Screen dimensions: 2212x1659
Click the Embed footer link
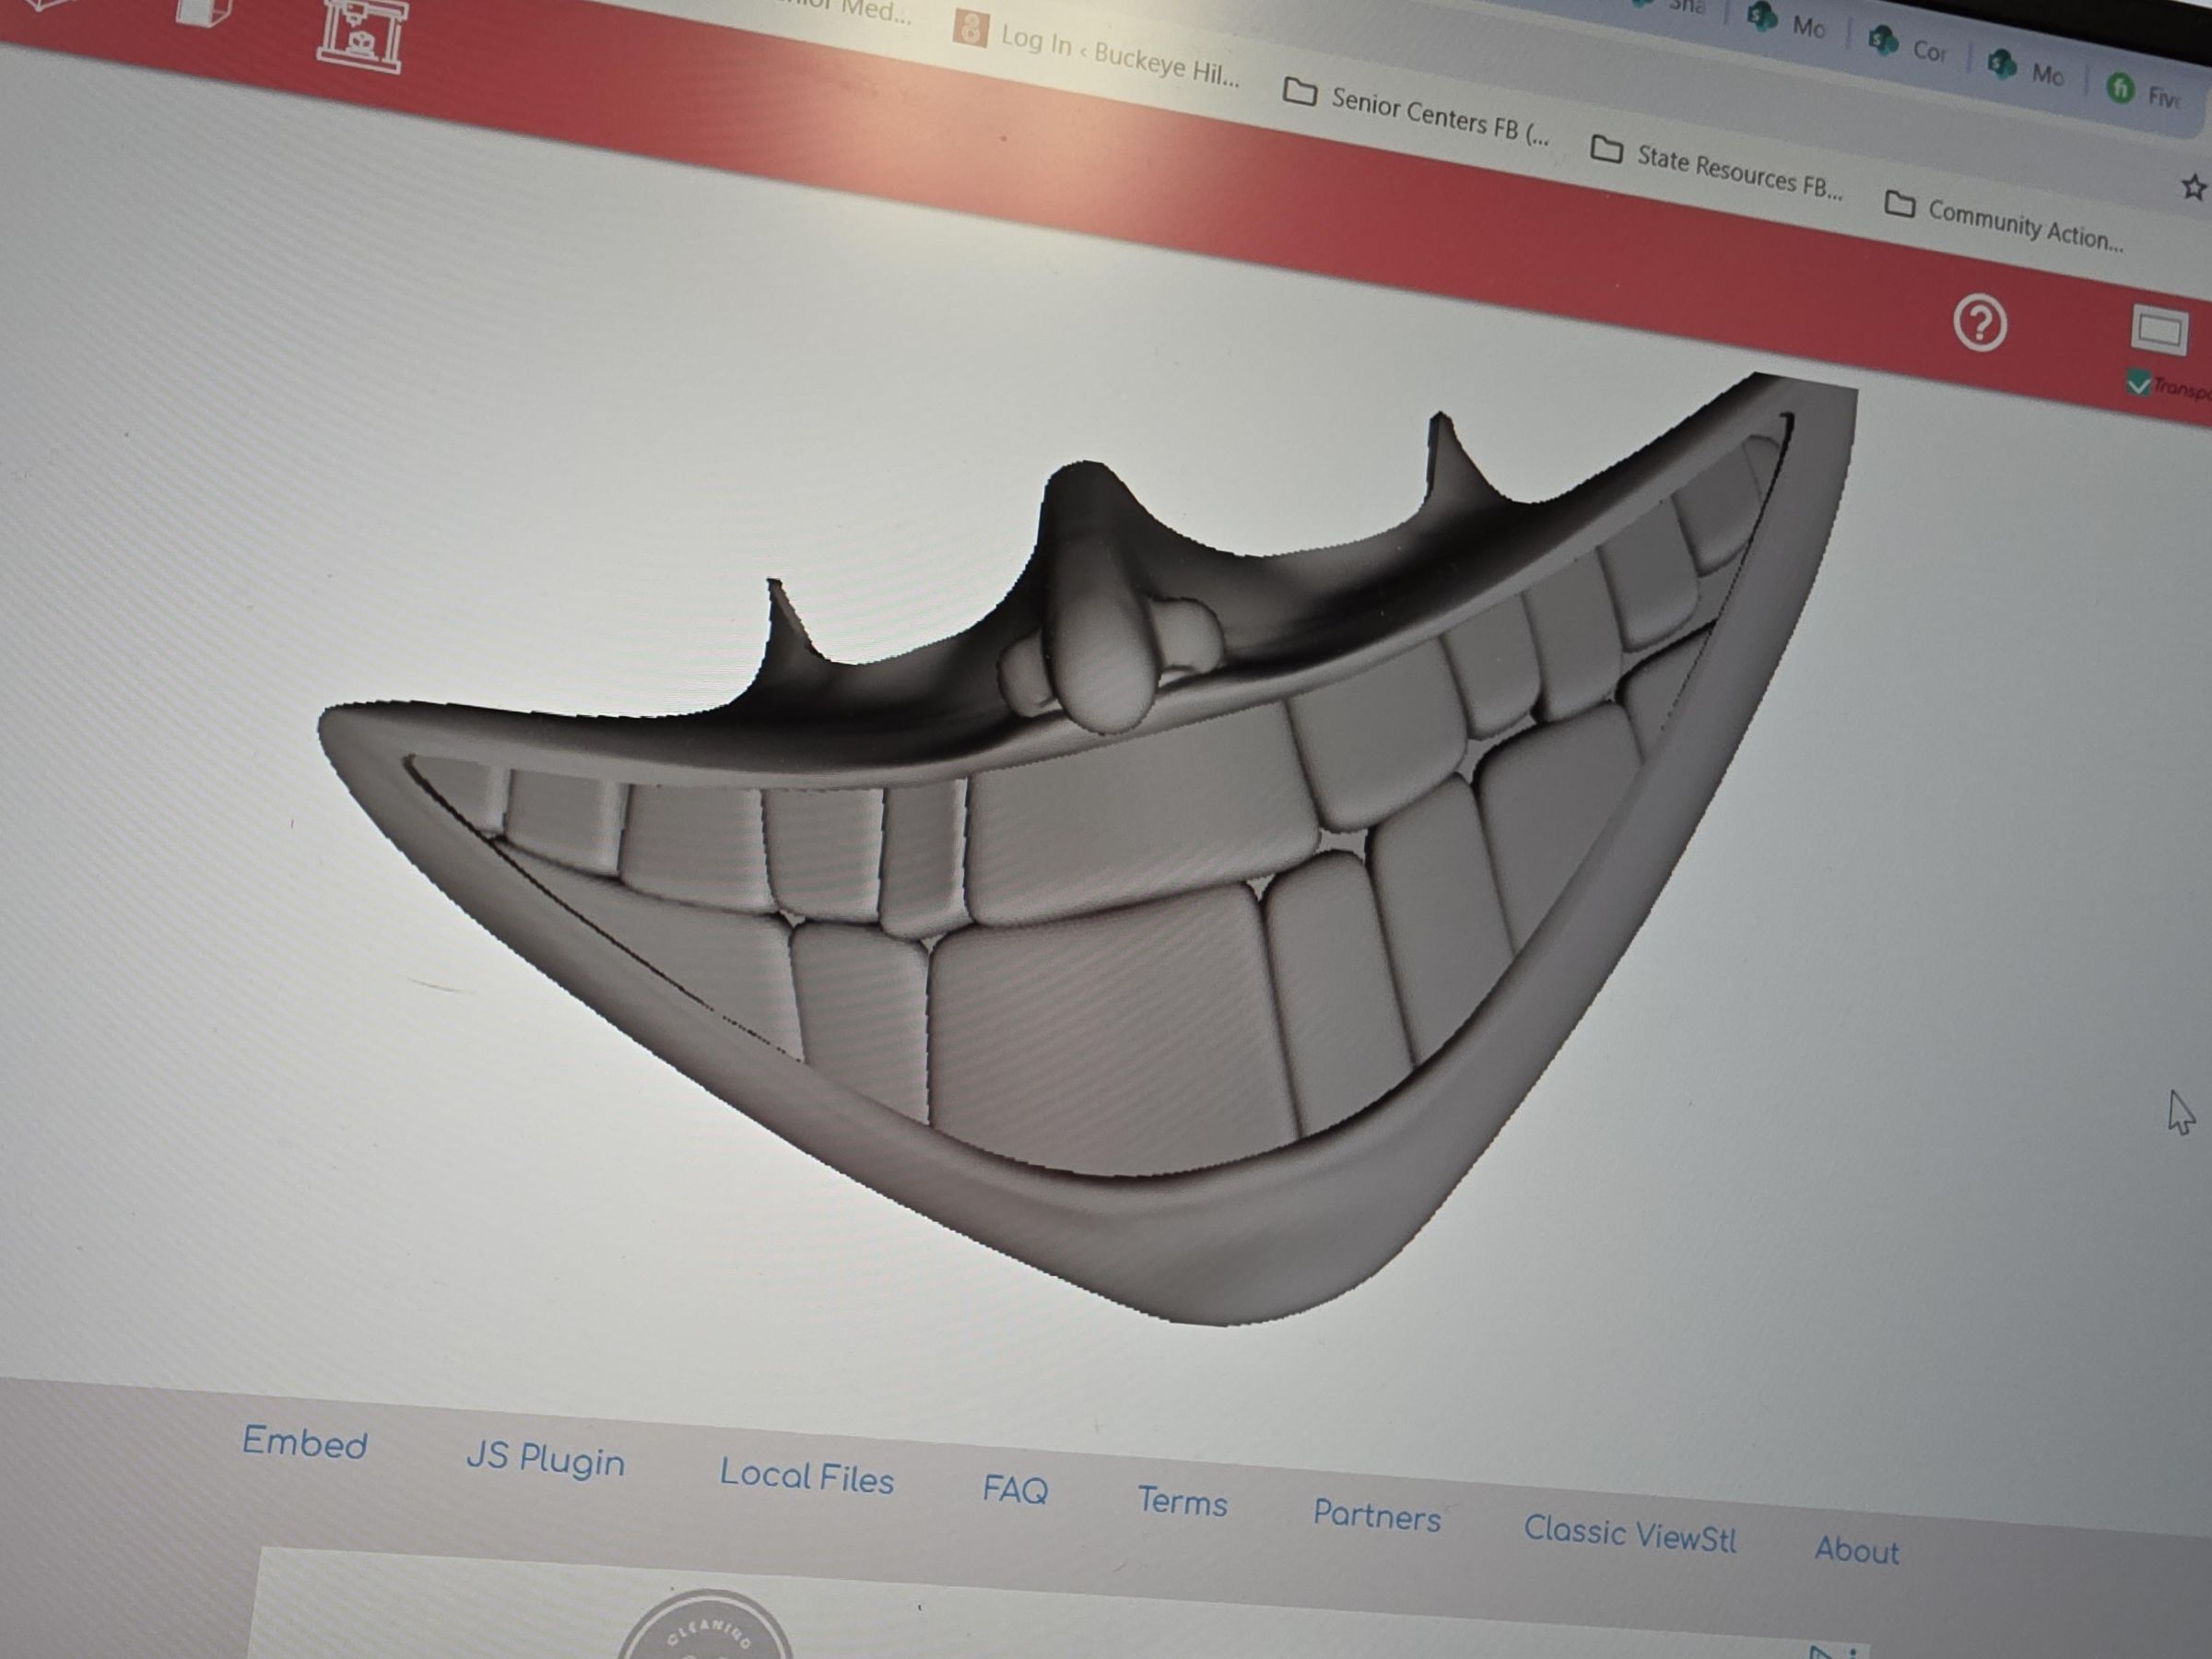click(x=305, y=1443)
